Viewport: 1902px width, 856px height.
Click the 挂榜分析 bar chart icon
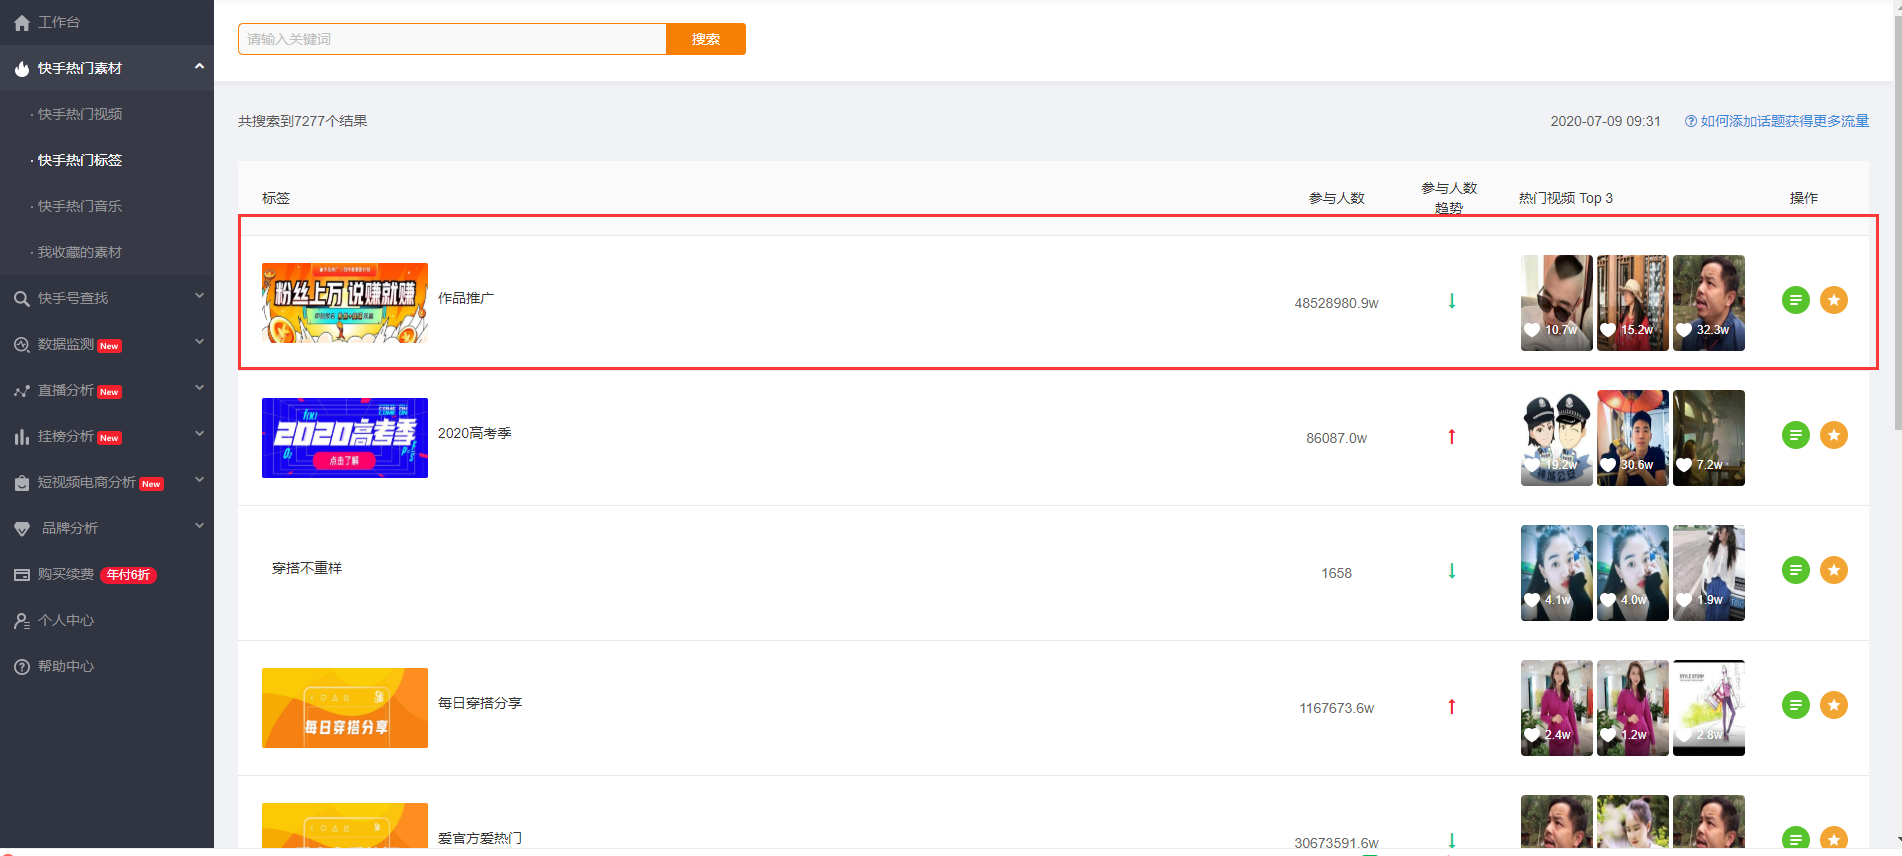pyautogui.click(x=22, y=436)
